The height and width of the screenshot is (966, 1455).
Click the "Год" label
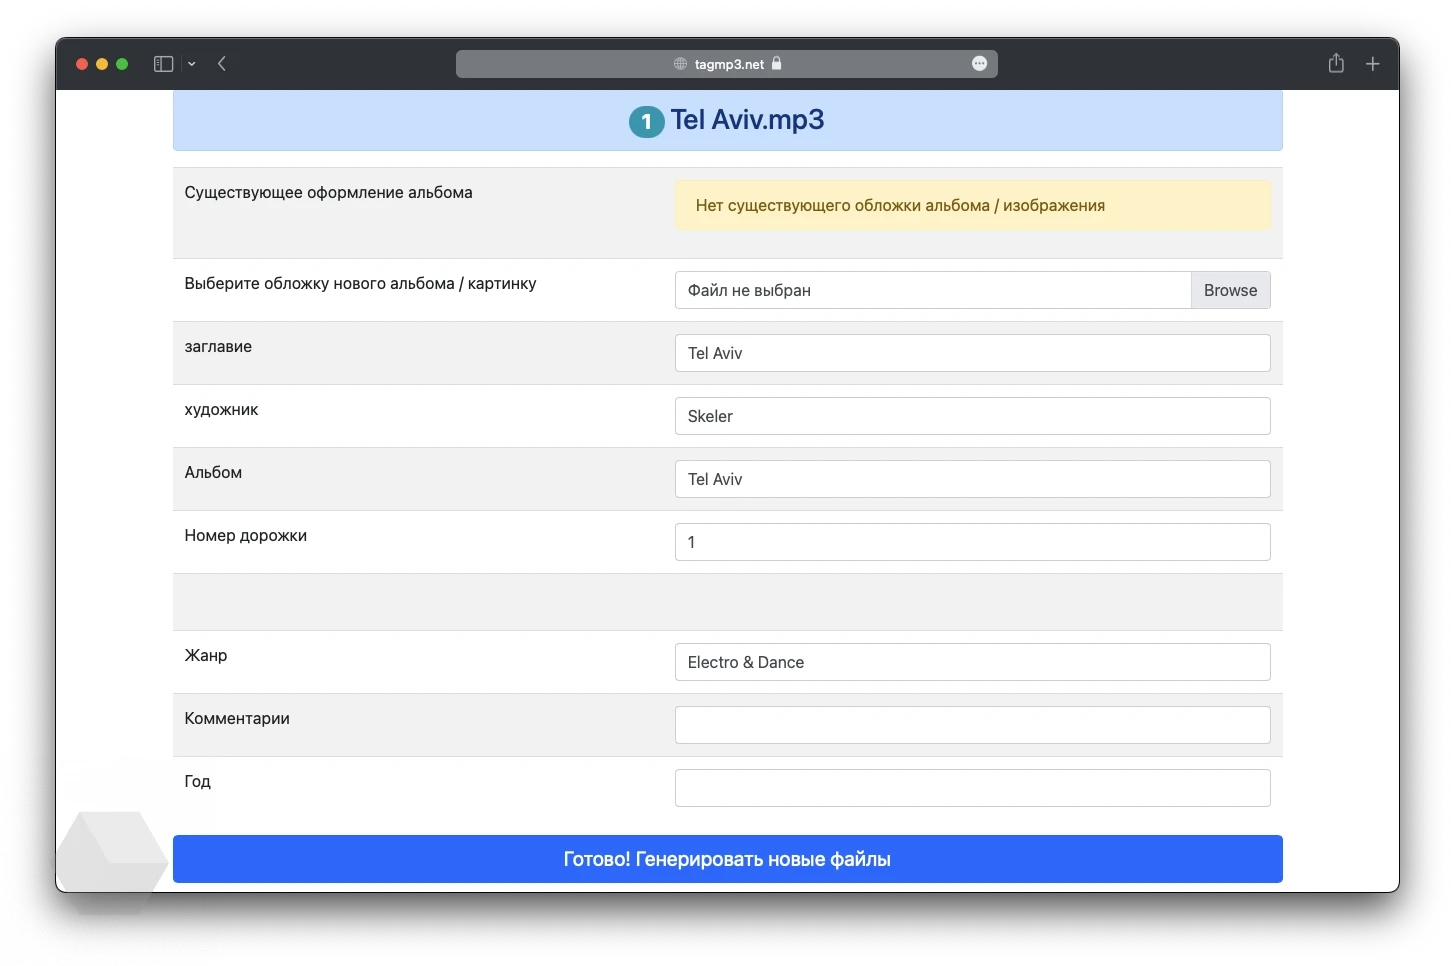pos(197,781)
